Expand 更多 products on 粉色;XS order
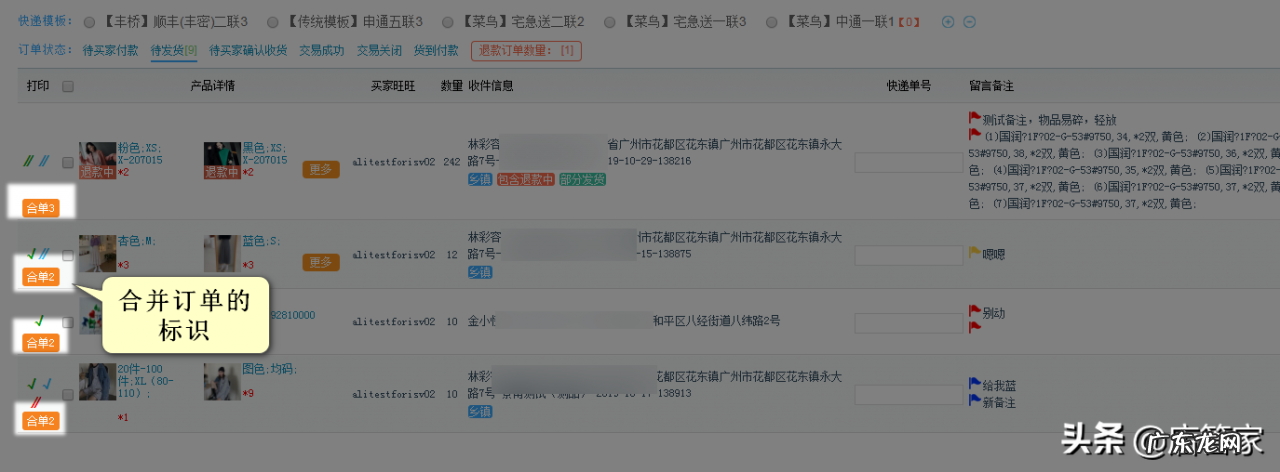 coord(321,169)
